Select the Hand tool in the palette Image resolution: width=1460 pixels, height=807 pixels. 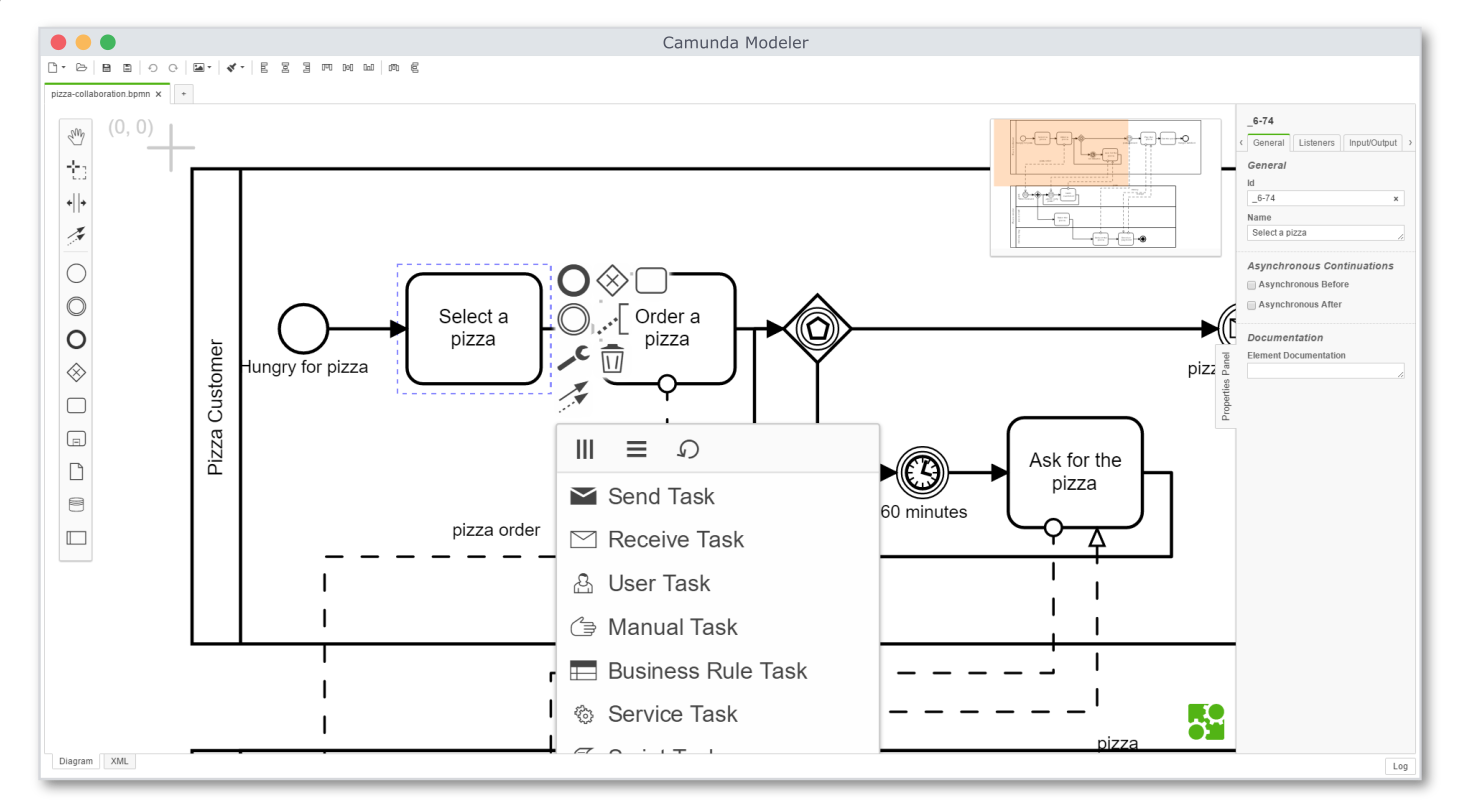75,135
